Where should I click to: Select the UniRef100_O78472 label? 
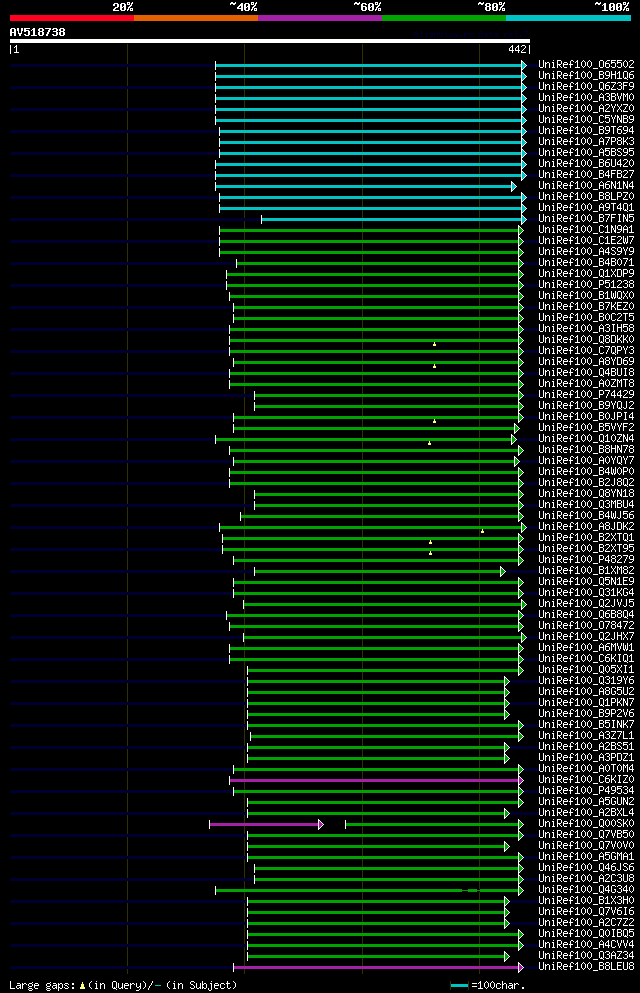click(x=586, y=626)
